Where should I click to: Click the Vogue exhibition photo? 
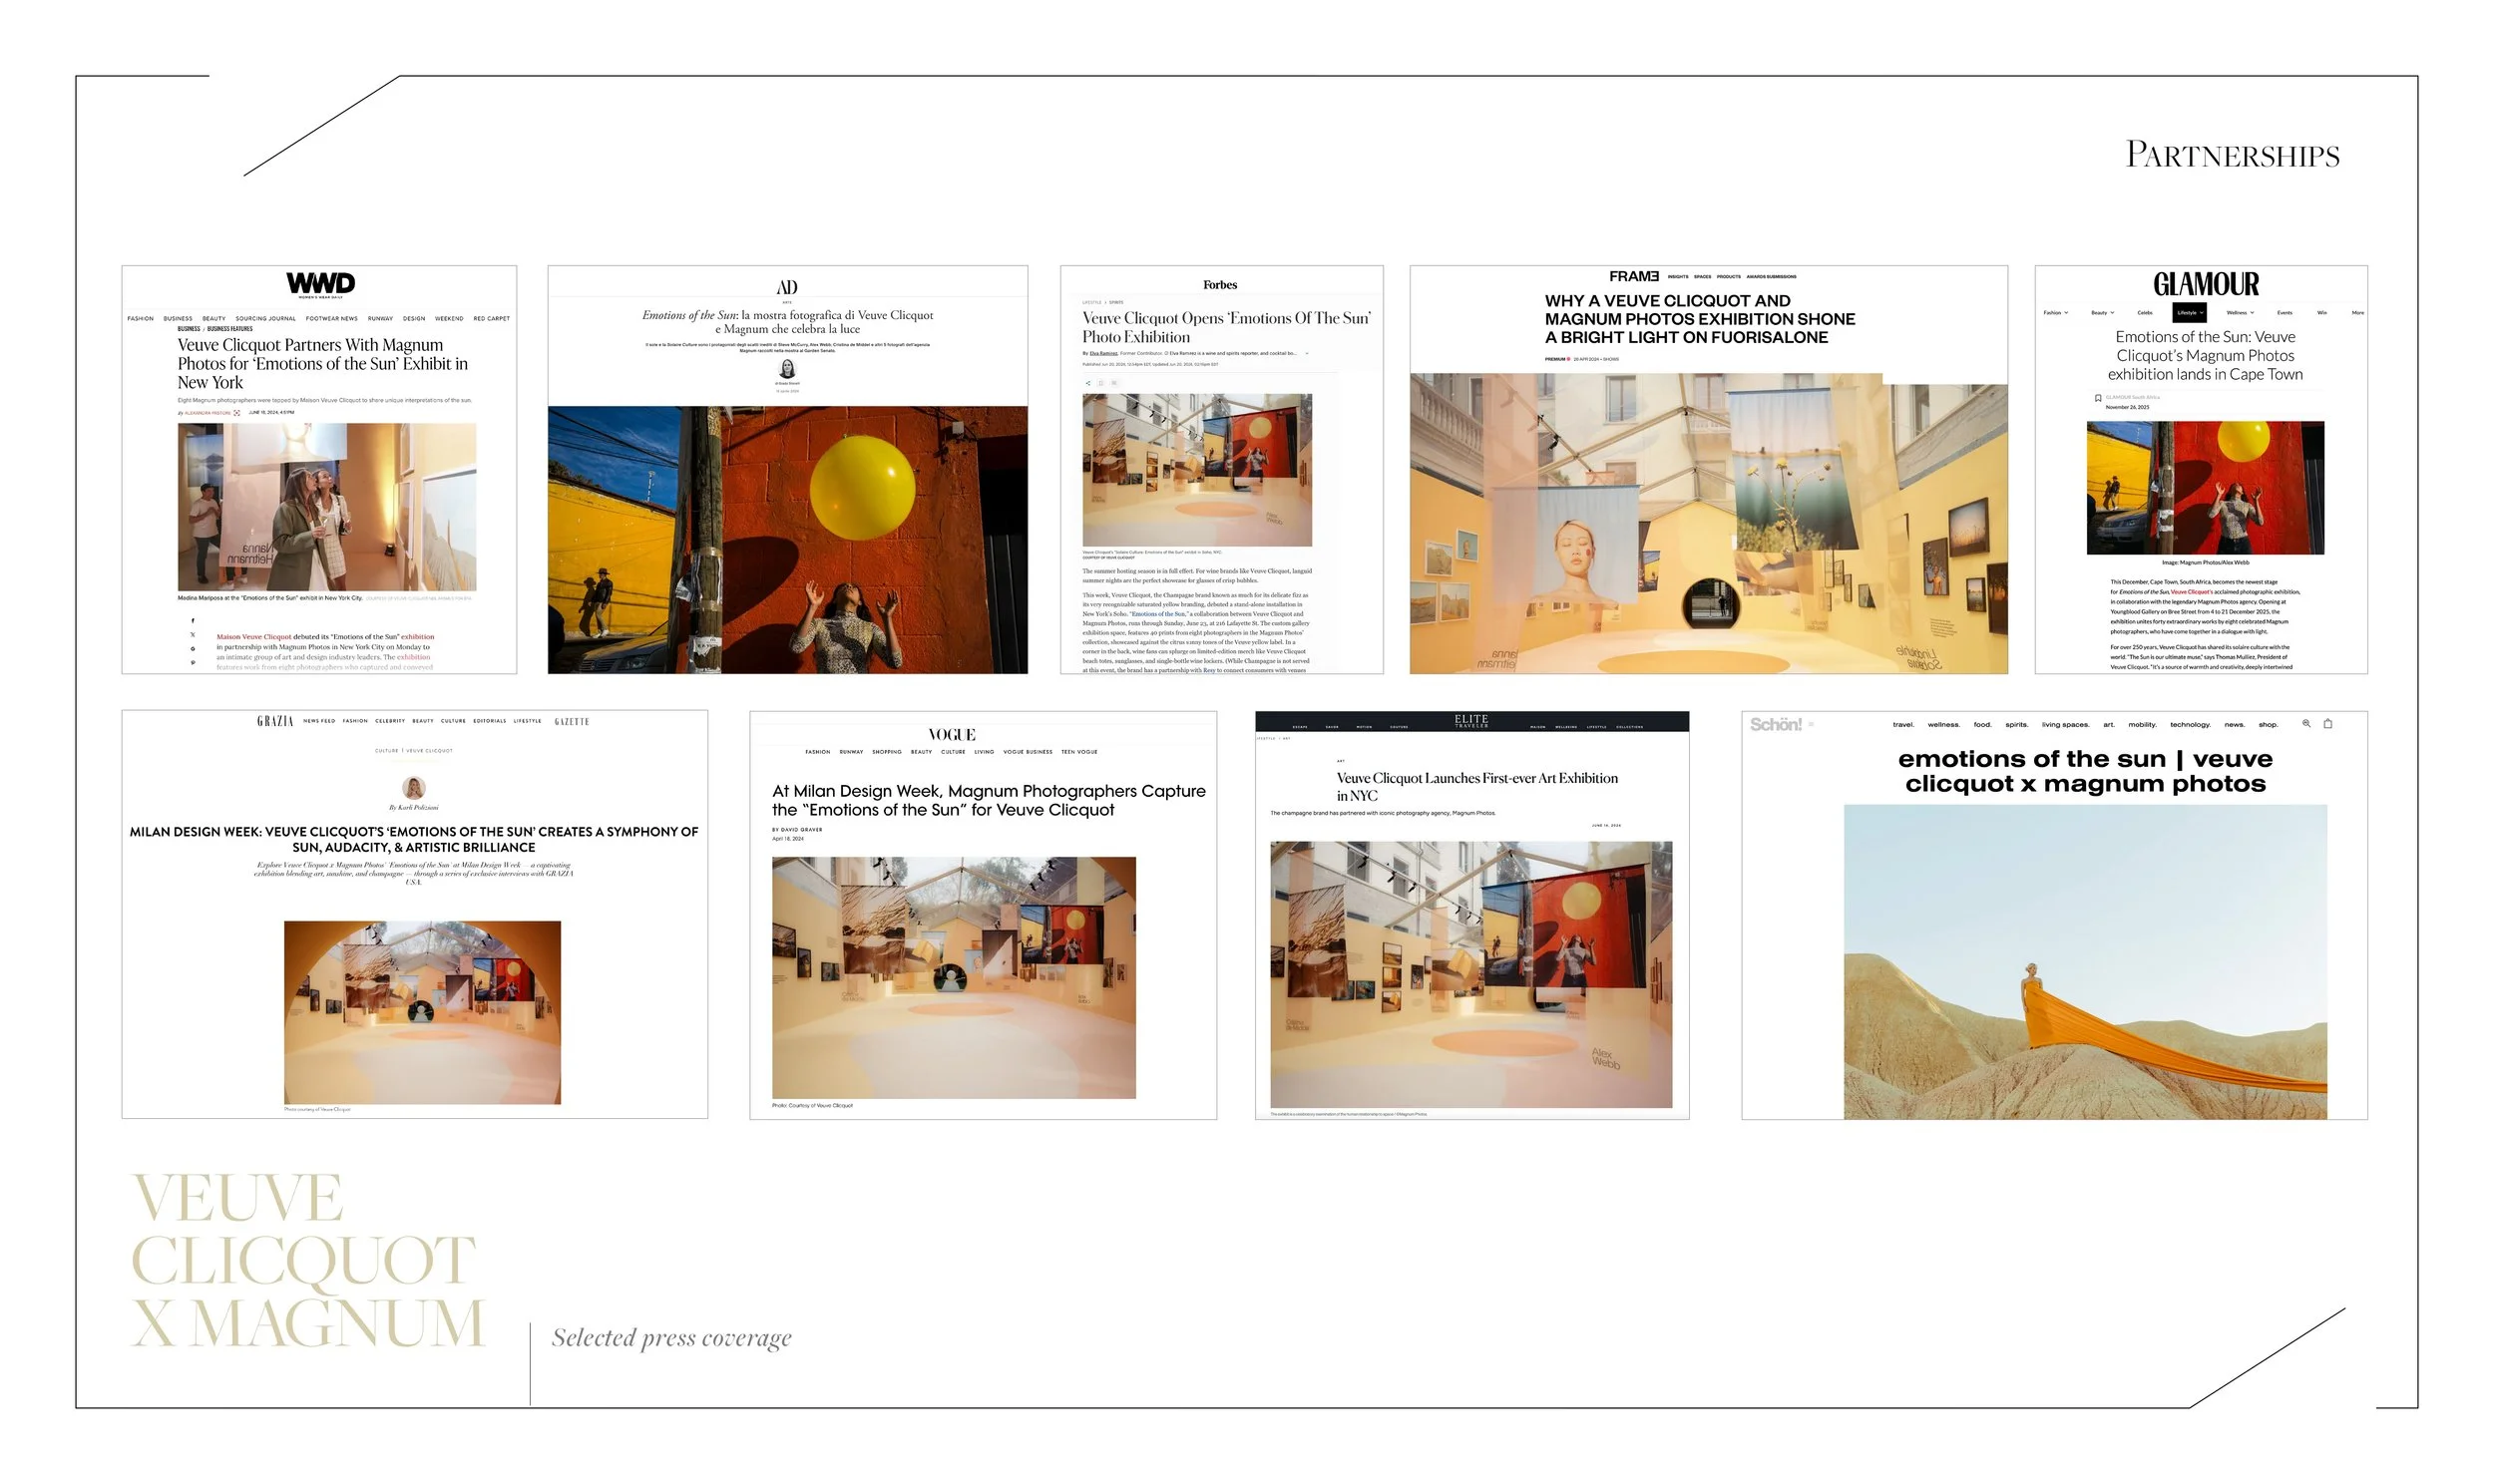coord(953,978)
